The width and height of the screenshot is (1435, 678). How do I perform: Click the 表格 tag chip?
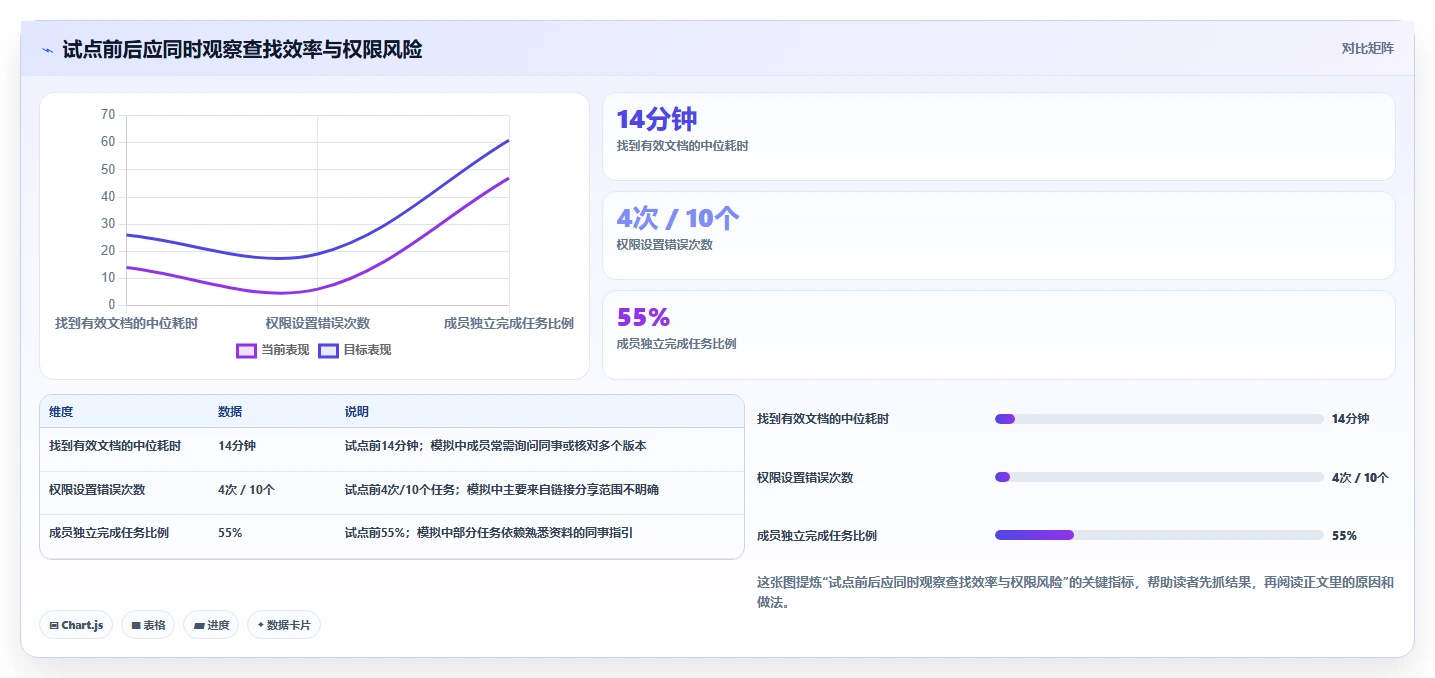coord(148,625)
